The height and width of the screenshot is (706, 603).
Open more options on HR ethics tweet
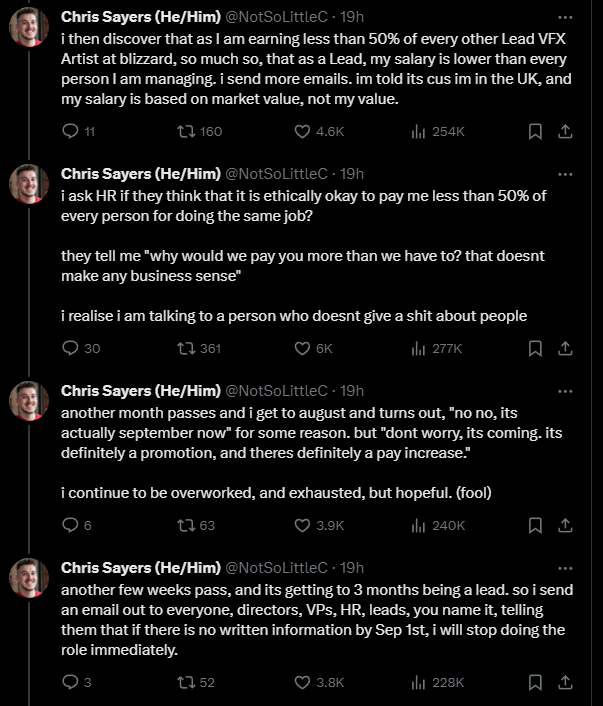(565, 175)
